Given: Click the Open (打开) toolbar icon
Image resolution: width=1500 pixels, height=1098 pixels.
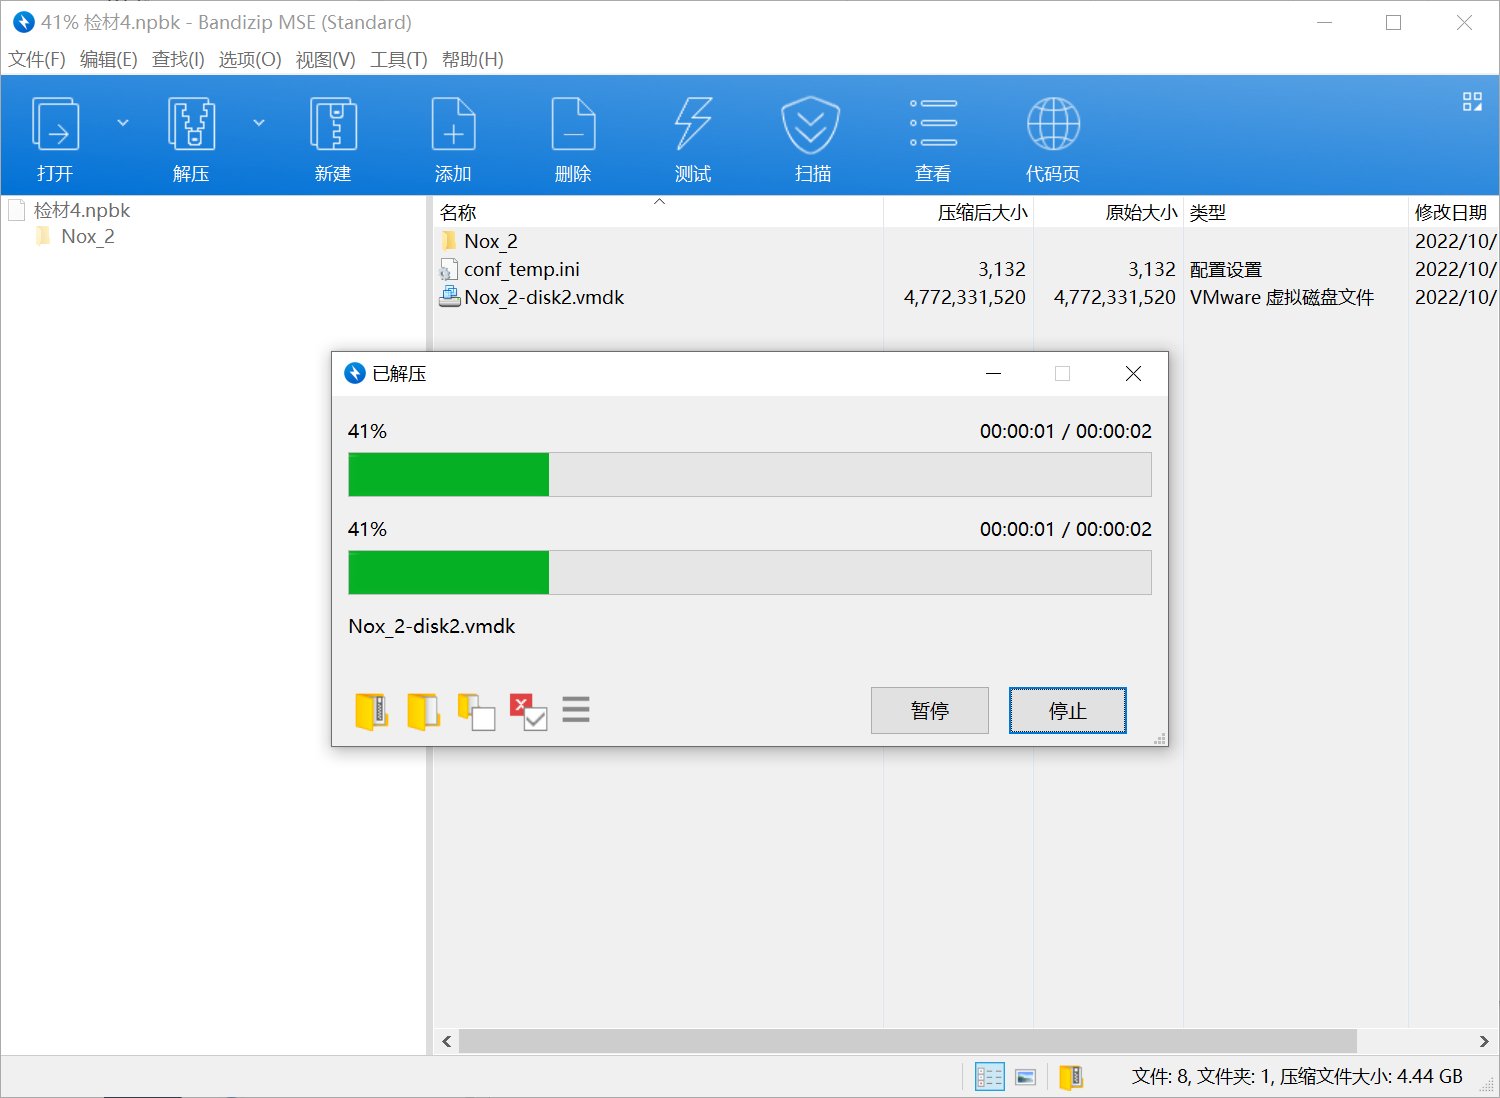Looking at the screenshot, I should click(55, 124).
